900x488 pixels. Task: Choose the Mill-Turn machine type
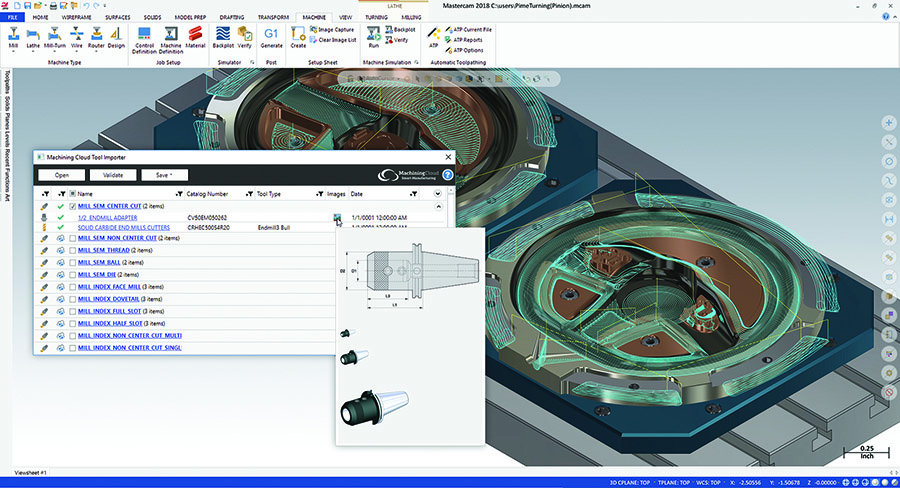click(x=55, y=38)
